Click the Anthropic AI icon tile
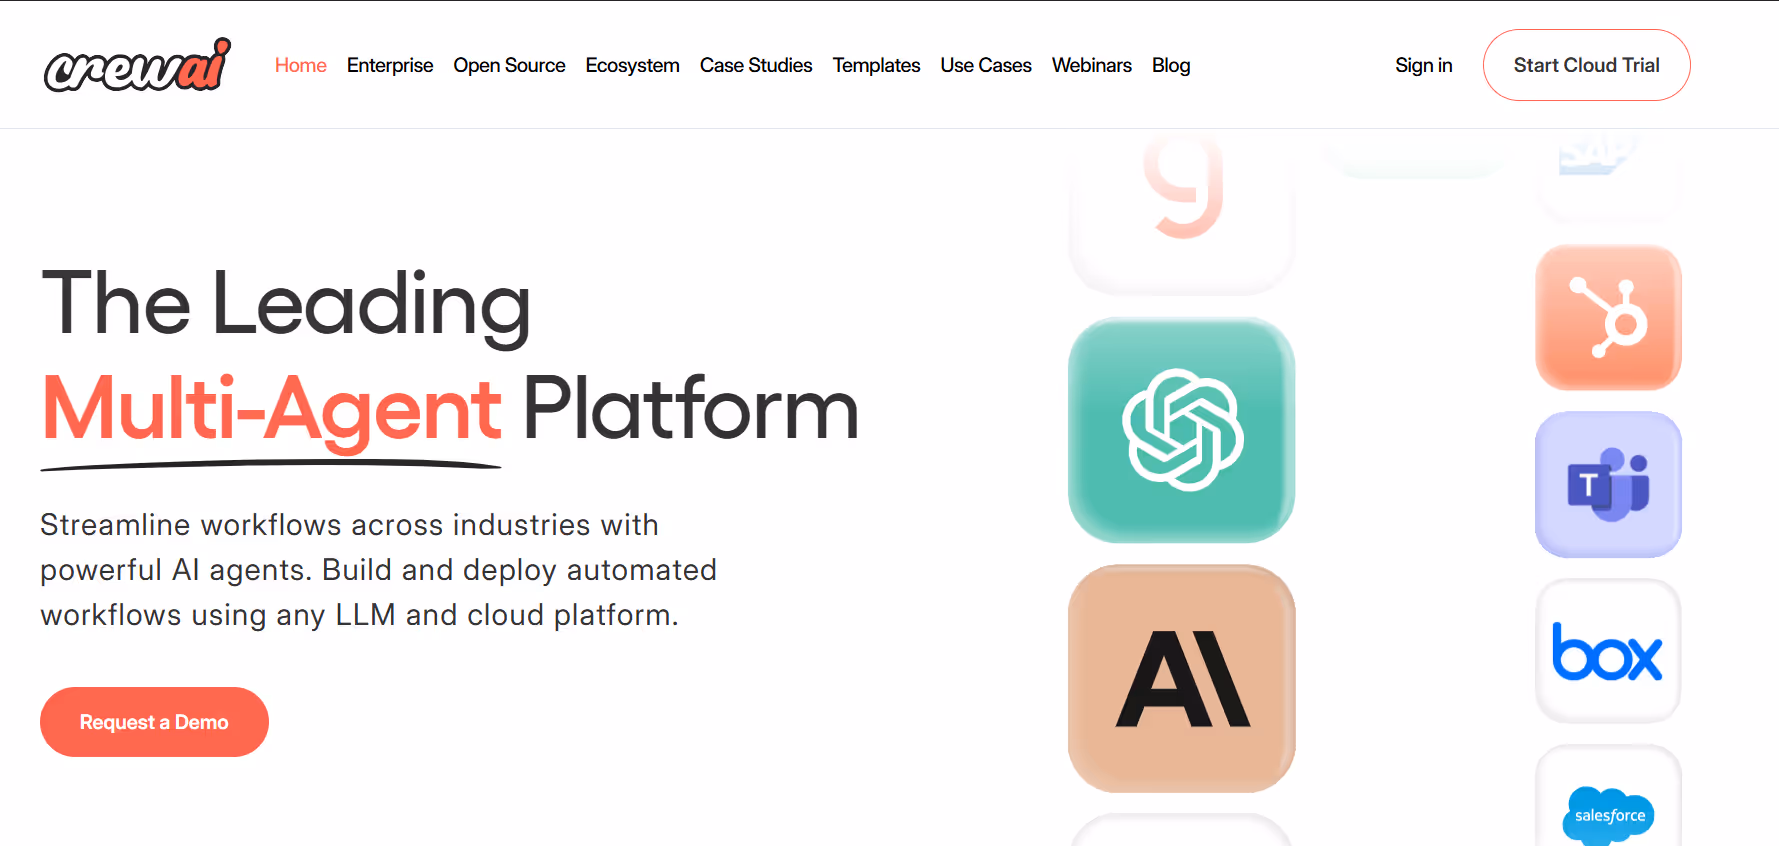Viewport: 1779px width, 846px height. click(x=1182, y=679)
